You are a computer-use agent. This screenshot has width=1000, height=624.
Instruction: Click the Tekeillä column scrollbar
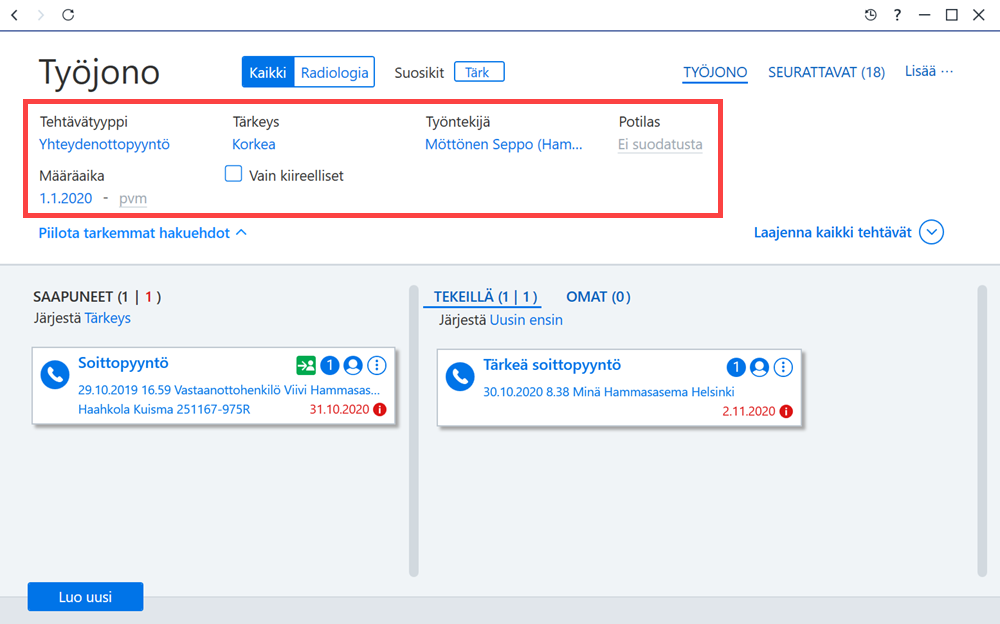click(x=982, y=431)
